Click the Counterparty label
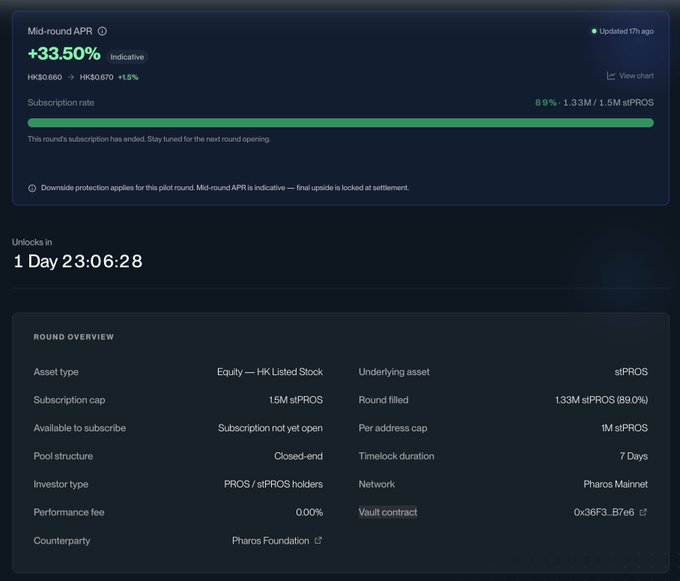The width and height of the screenshot is (680, 581). pyautogui.click(x=62, y=541)
